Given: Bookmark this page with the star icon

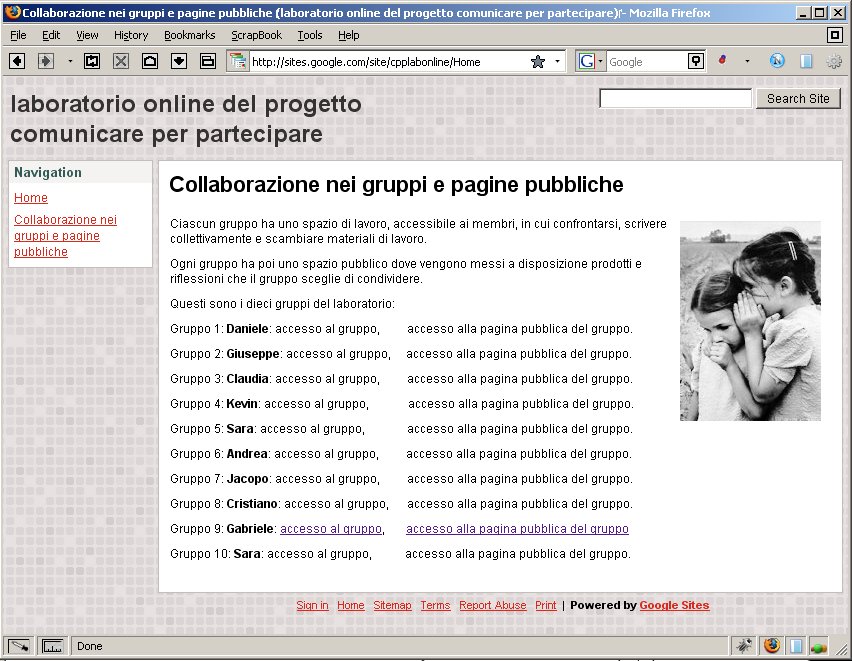Looking at the screenshot, I should (537, 62).
